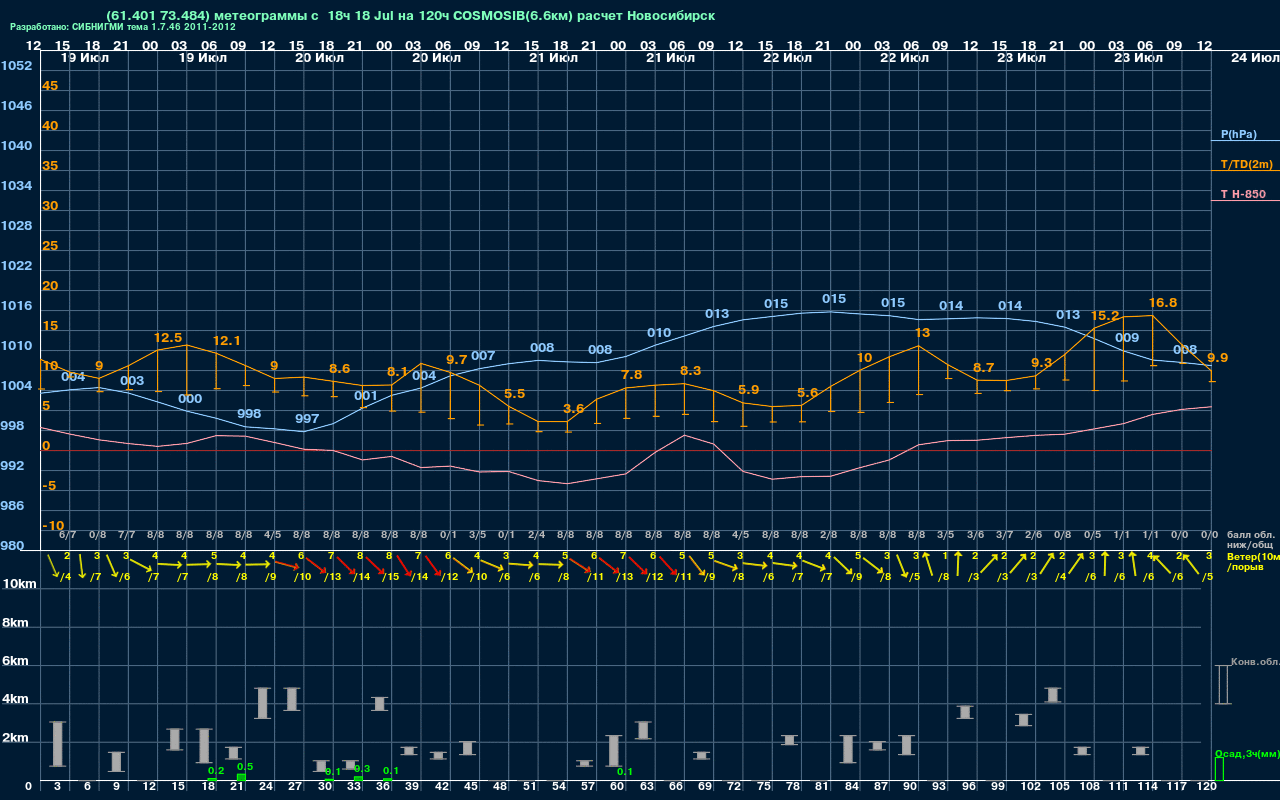The image size is (1280, 800).
Task: Click the 117 forecast hour label
Action: click(1178, 787)
